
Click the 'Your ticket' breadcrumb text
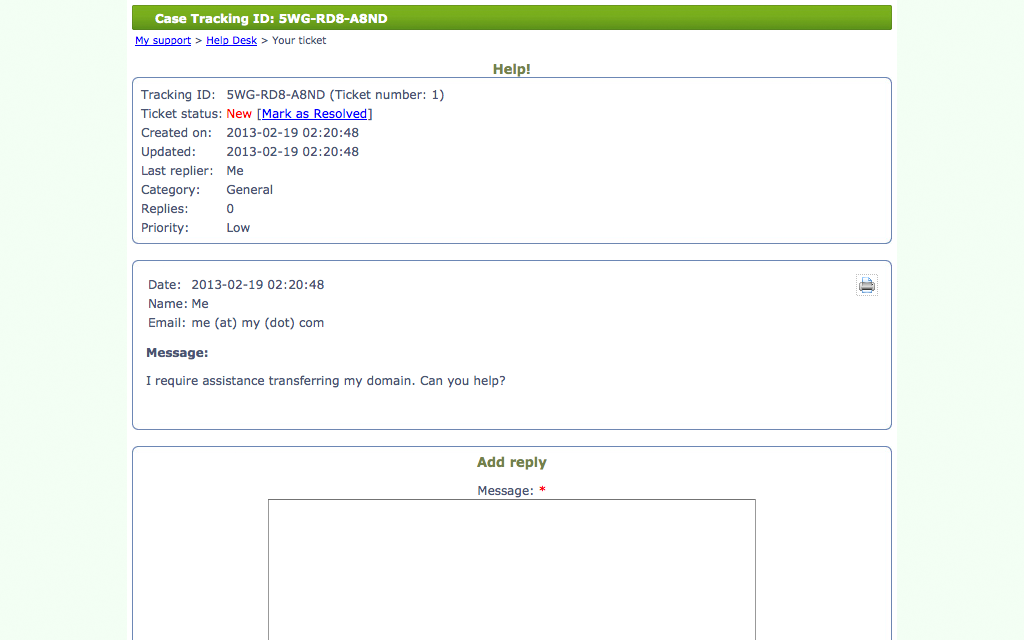coord(299,41)
